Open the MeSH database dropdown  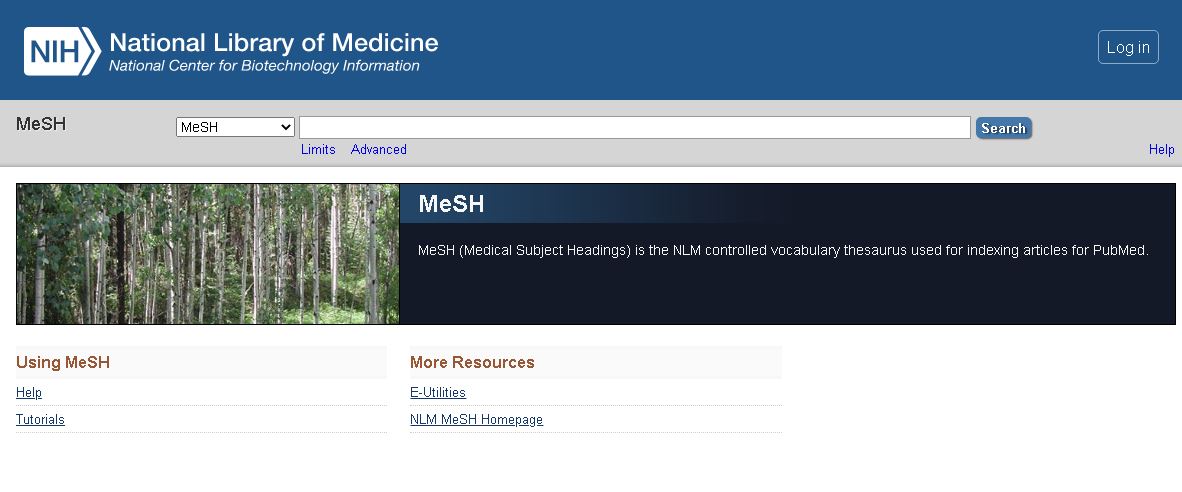coord(235,127)
